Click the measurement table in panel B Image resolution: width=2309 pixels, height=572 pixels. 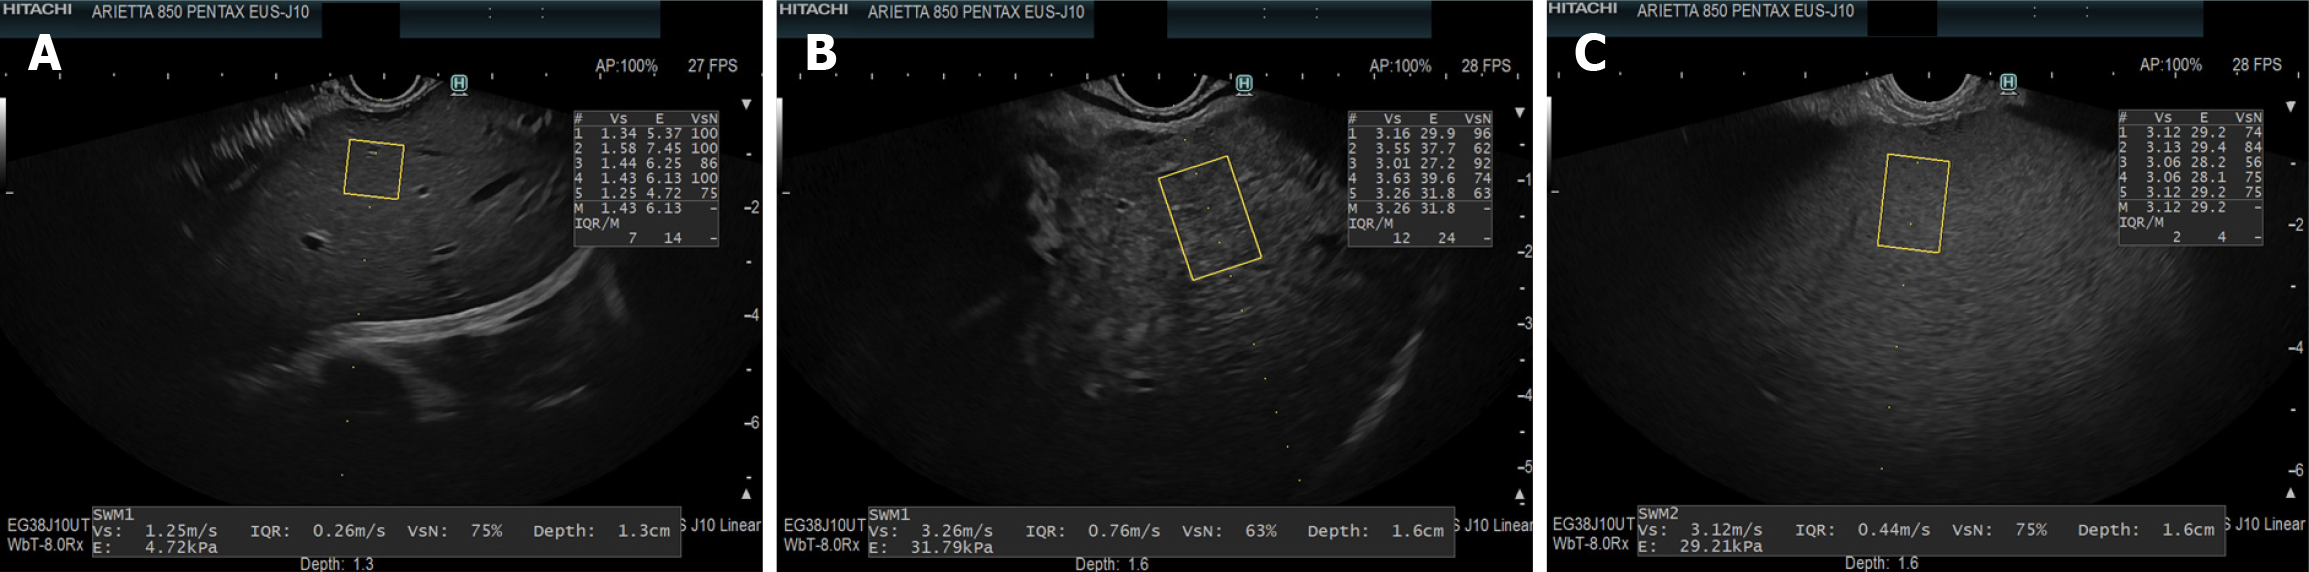point(1419,178)
